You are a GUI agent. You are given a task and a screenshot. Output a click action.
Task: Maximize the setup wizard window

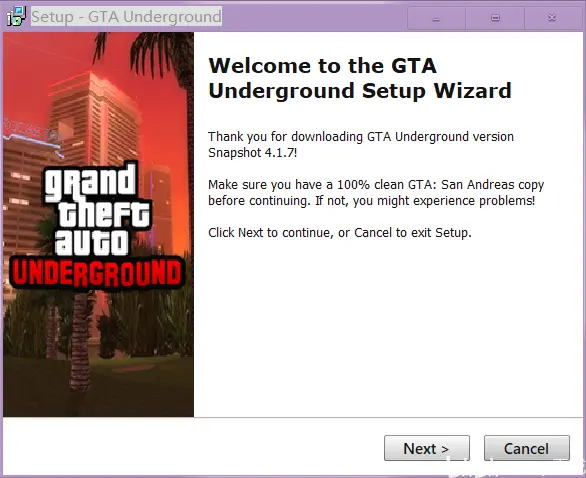(495, 18)
